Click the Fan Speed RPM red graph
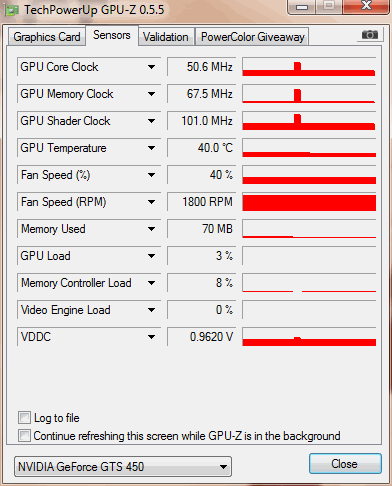 (x=309, y=202)
